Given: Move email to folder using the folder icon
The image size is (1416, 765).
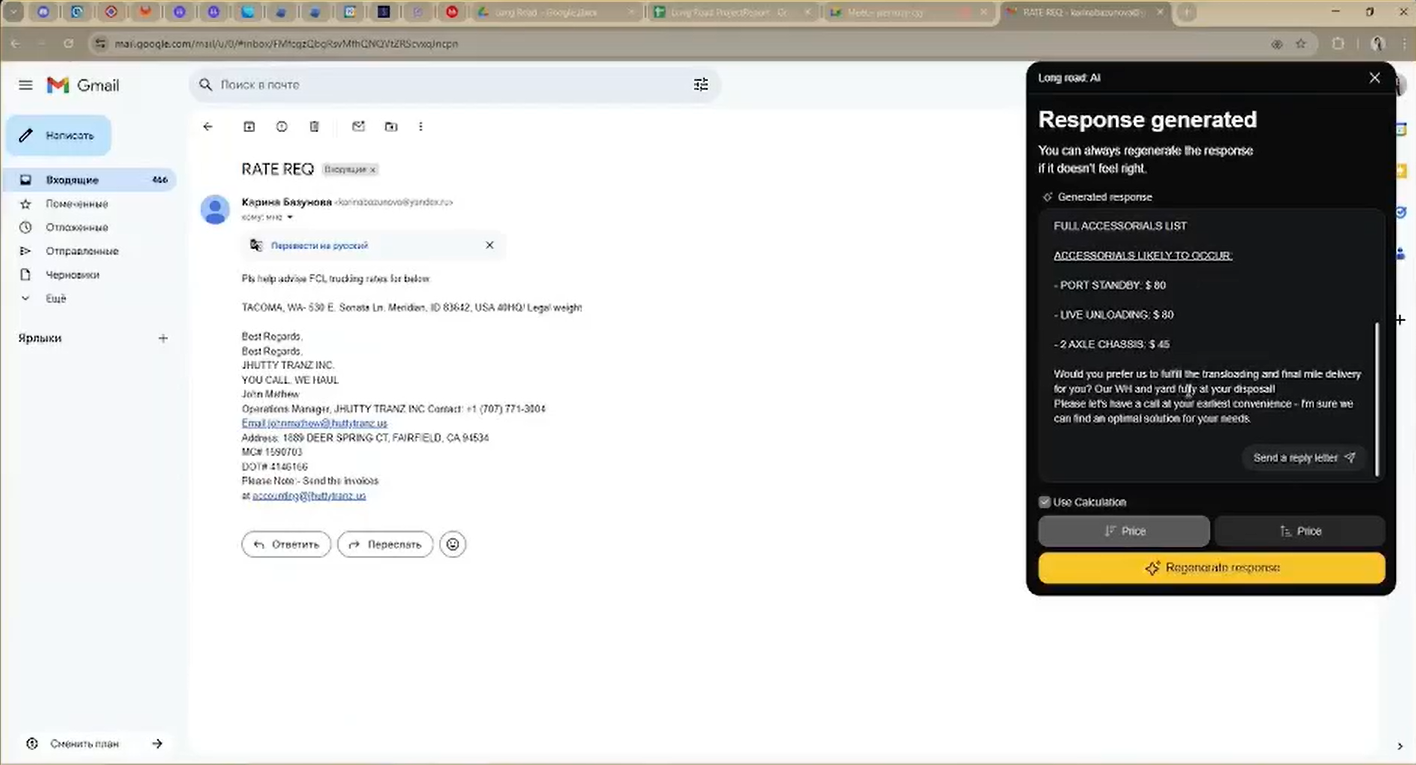Looking at the screenshot, I should click(x=391, y=127).
